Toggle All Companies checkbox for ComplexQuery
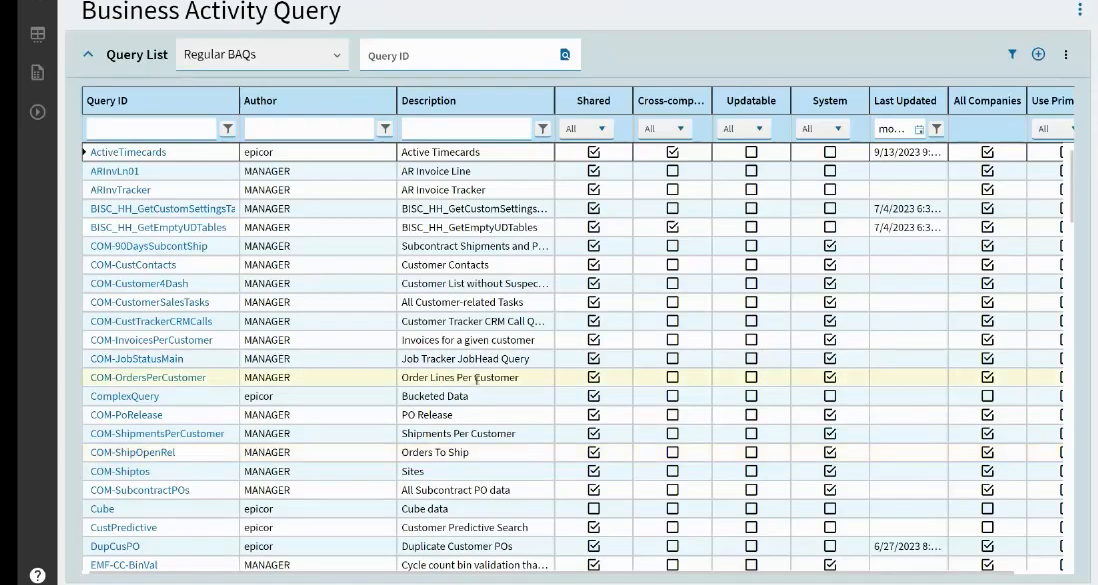This screenshot has height=585, width=1098. pos(987,396)
